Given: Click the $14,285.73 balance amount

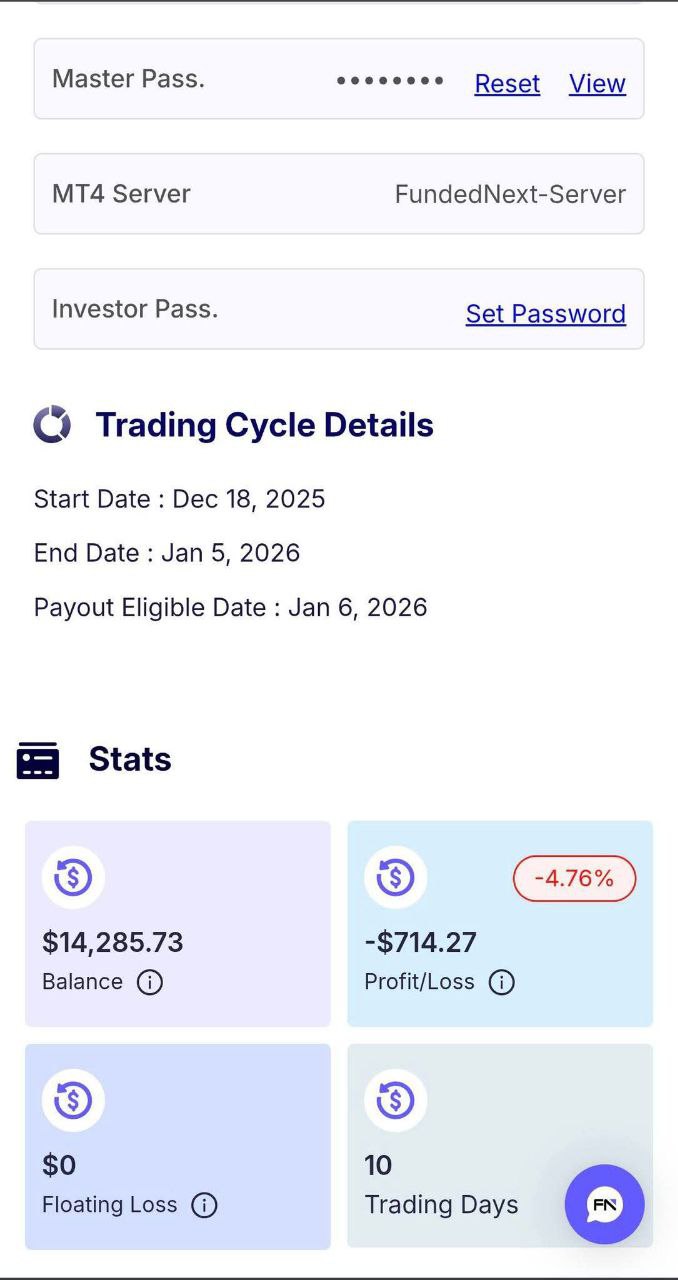Looking at the screenshot, I should (113, 942).
